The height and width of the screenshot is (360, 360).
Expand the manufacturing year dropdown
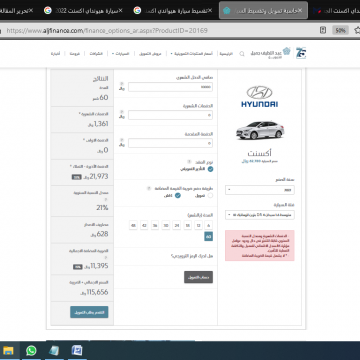pyautogui.click(x=260, y=190)
